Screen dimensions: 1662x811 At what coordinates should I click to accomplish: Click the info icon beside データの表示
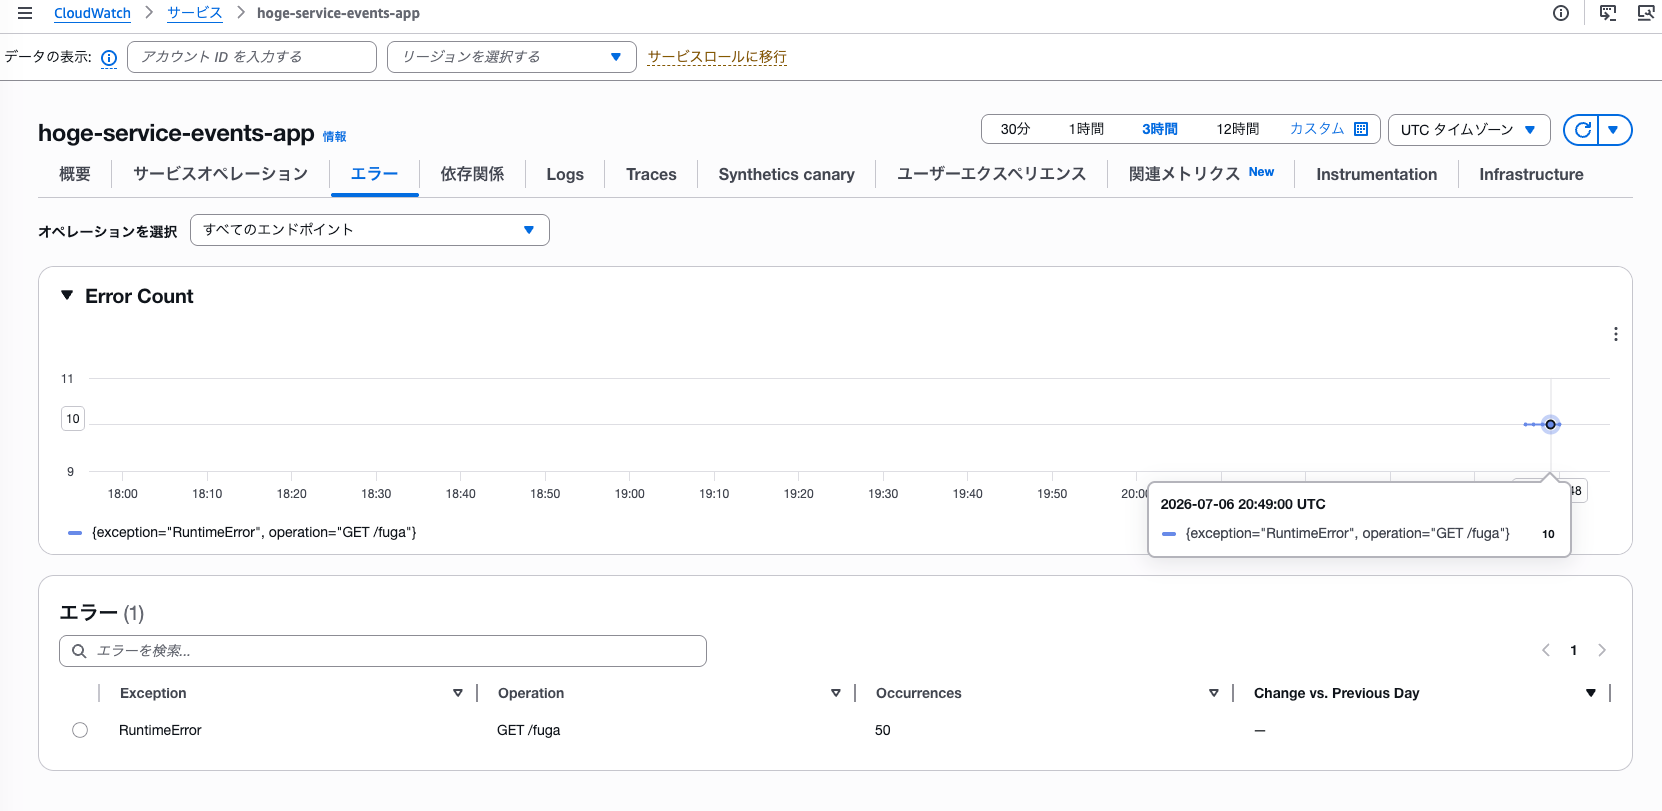click(x=109, y=58)
